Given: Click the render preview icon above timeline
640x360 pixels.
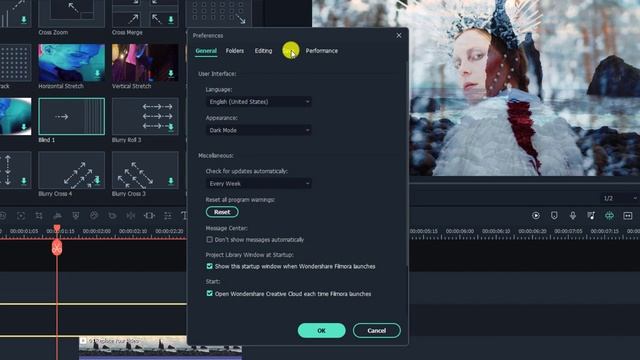Looking at the screenshot, I should [x=536, y=216].
